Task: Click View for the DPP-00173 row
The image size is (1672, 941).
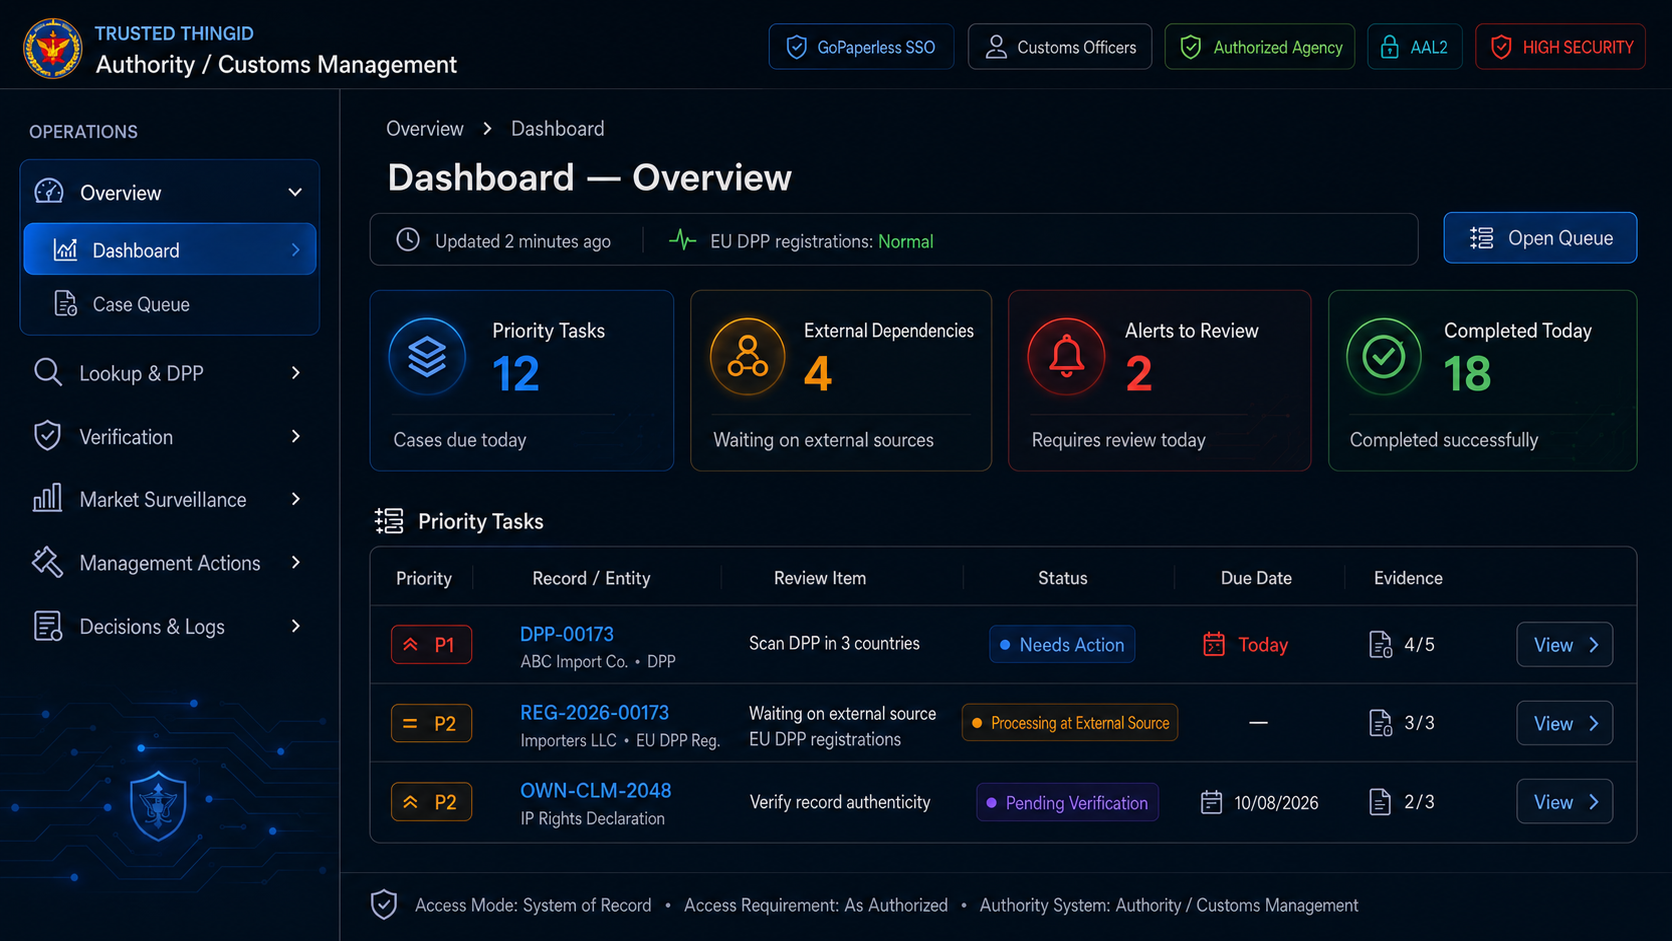Action: tap(1564, 644)
